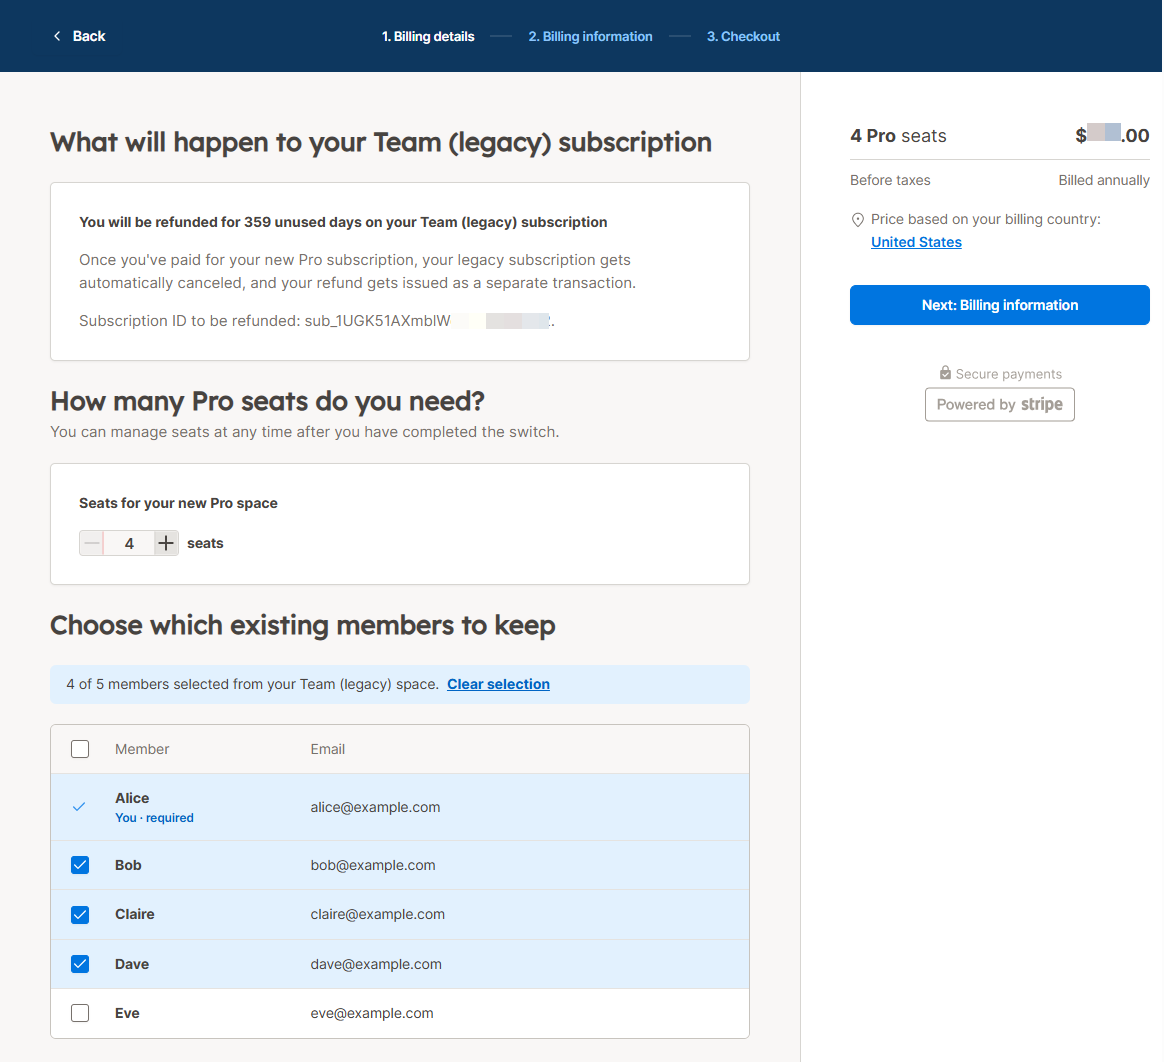1164x1062 pixels.
Task: Select the 1. Billing details step
Action: (428, 36)
